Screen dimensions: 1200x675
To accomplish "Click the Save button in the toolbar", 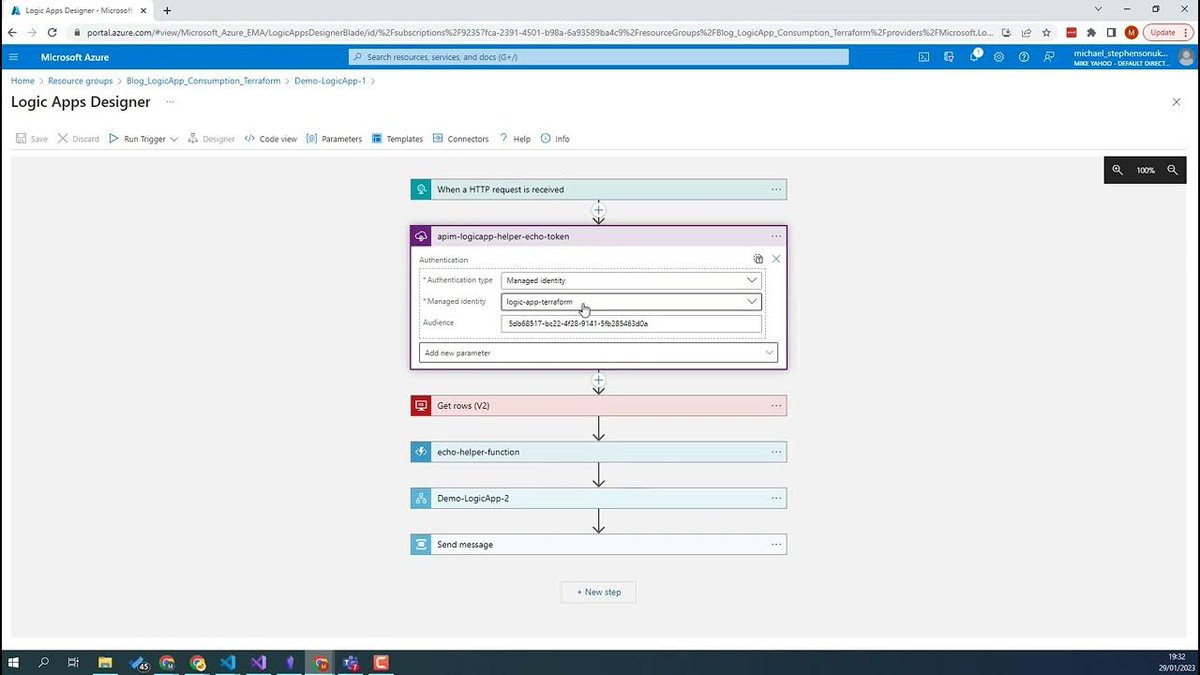I will (x=32, y=138).
